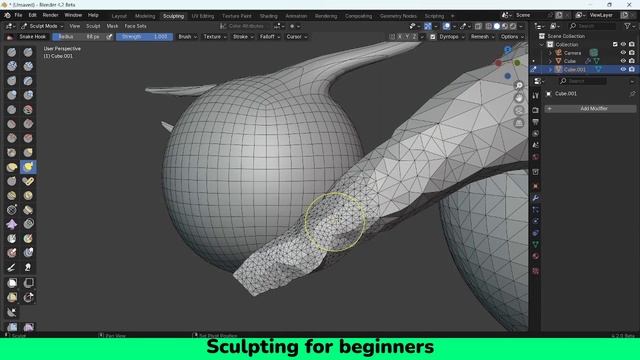Hide Camera in the outliner
640x360 pixels.
tap(623, 53)
